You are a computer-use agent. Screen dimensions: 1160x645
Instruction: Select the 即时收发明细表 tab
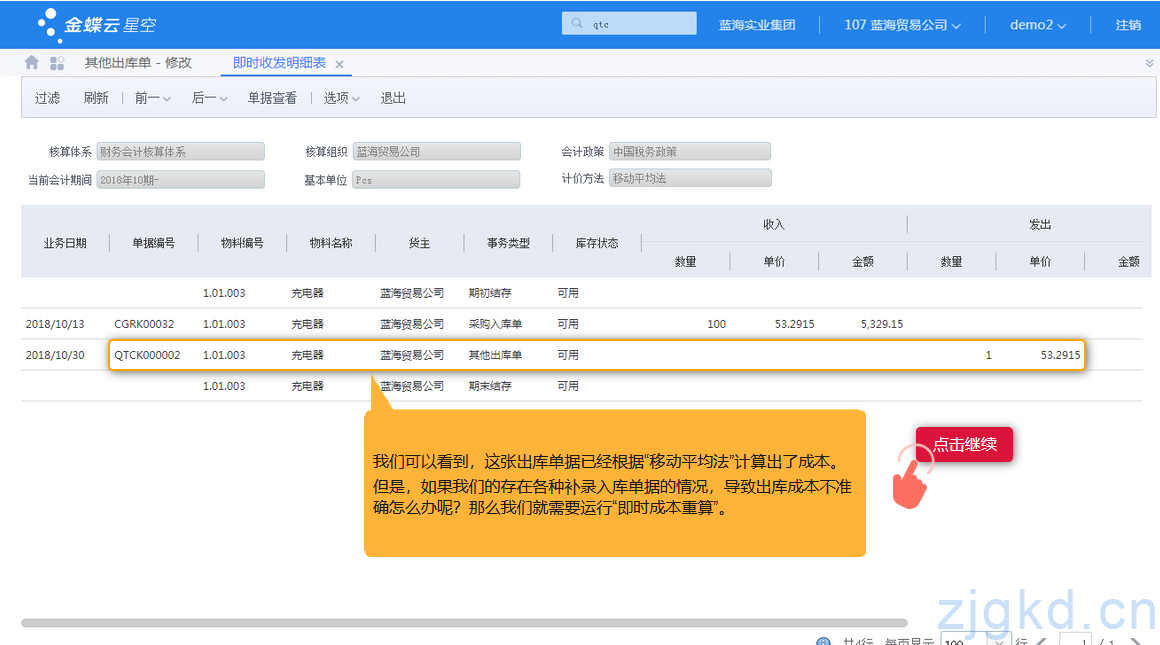coord(279,63)
